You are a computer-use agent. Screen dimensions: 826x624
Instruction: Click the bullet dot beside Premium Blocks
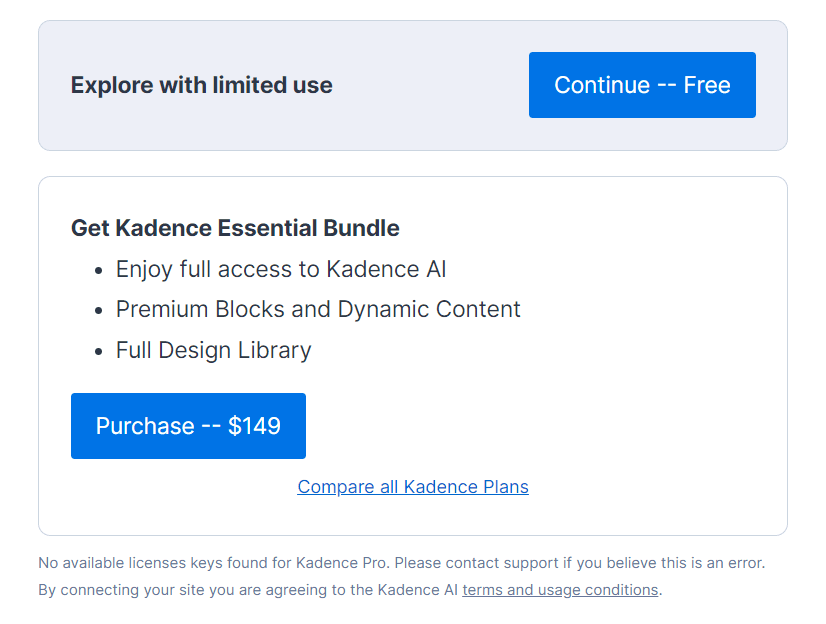point(98,309)
